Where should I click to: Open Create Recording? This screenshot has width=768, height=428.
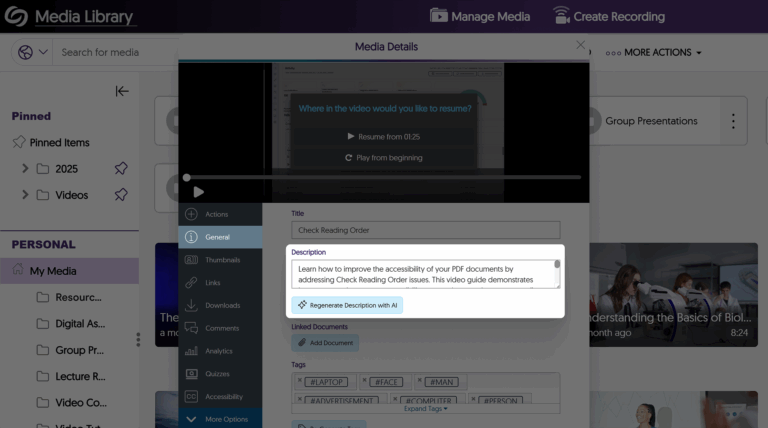click(x=609, y=16)
